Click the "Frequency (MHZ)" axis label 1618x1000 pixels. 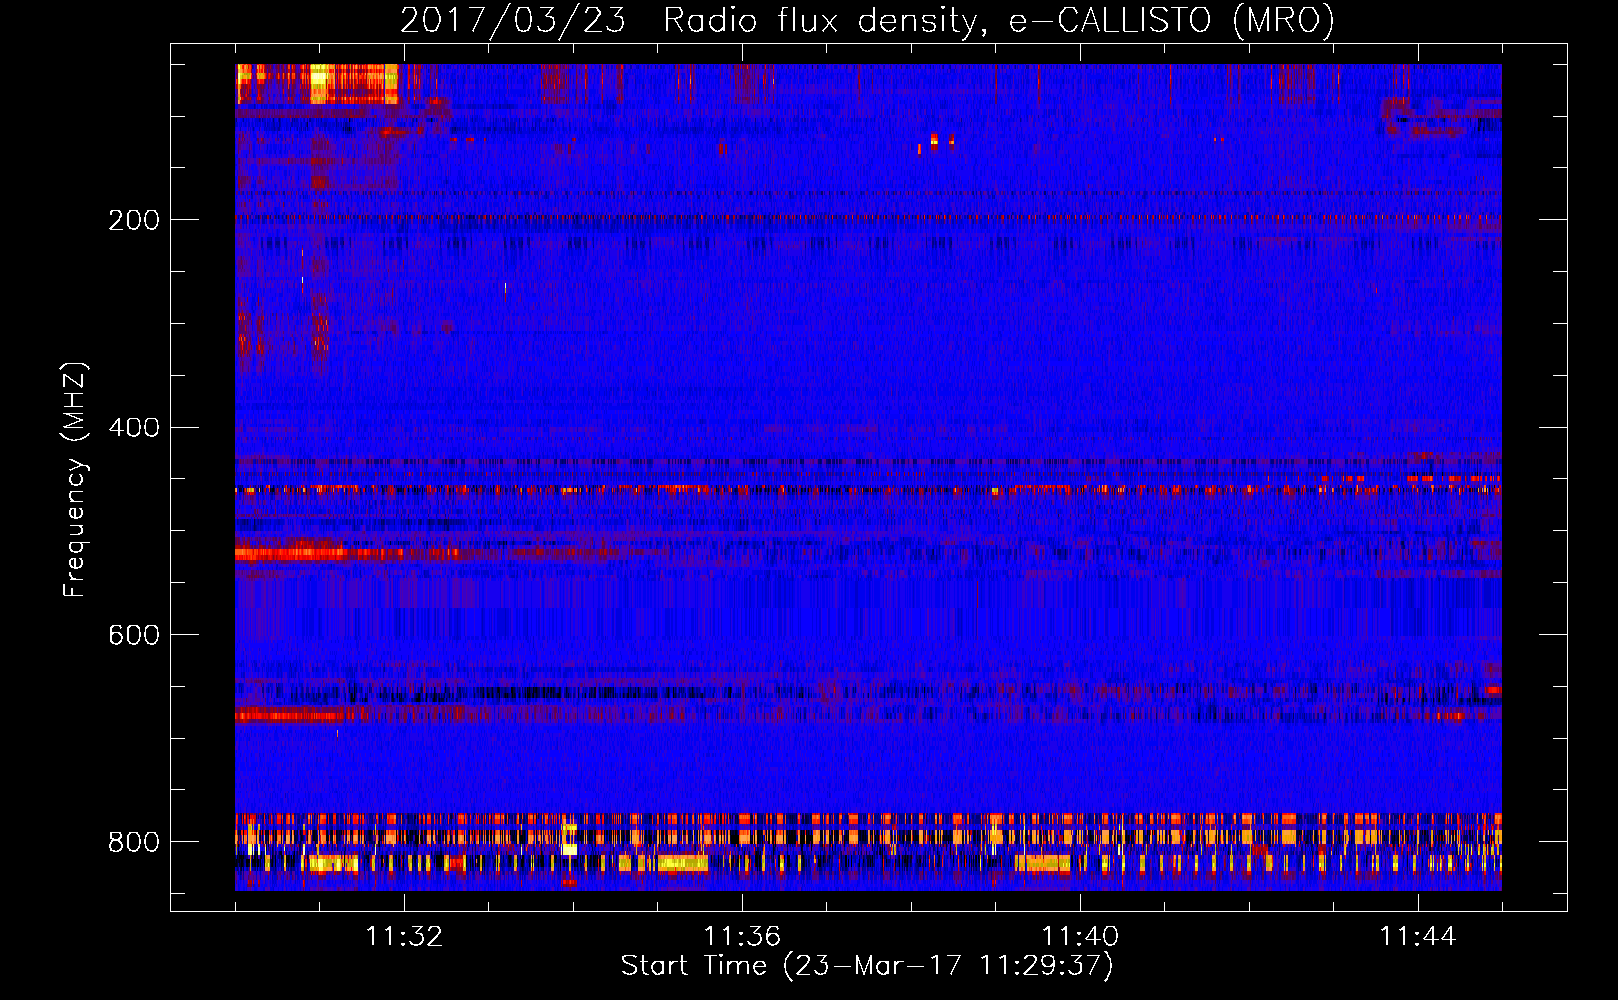coord(74,479)
